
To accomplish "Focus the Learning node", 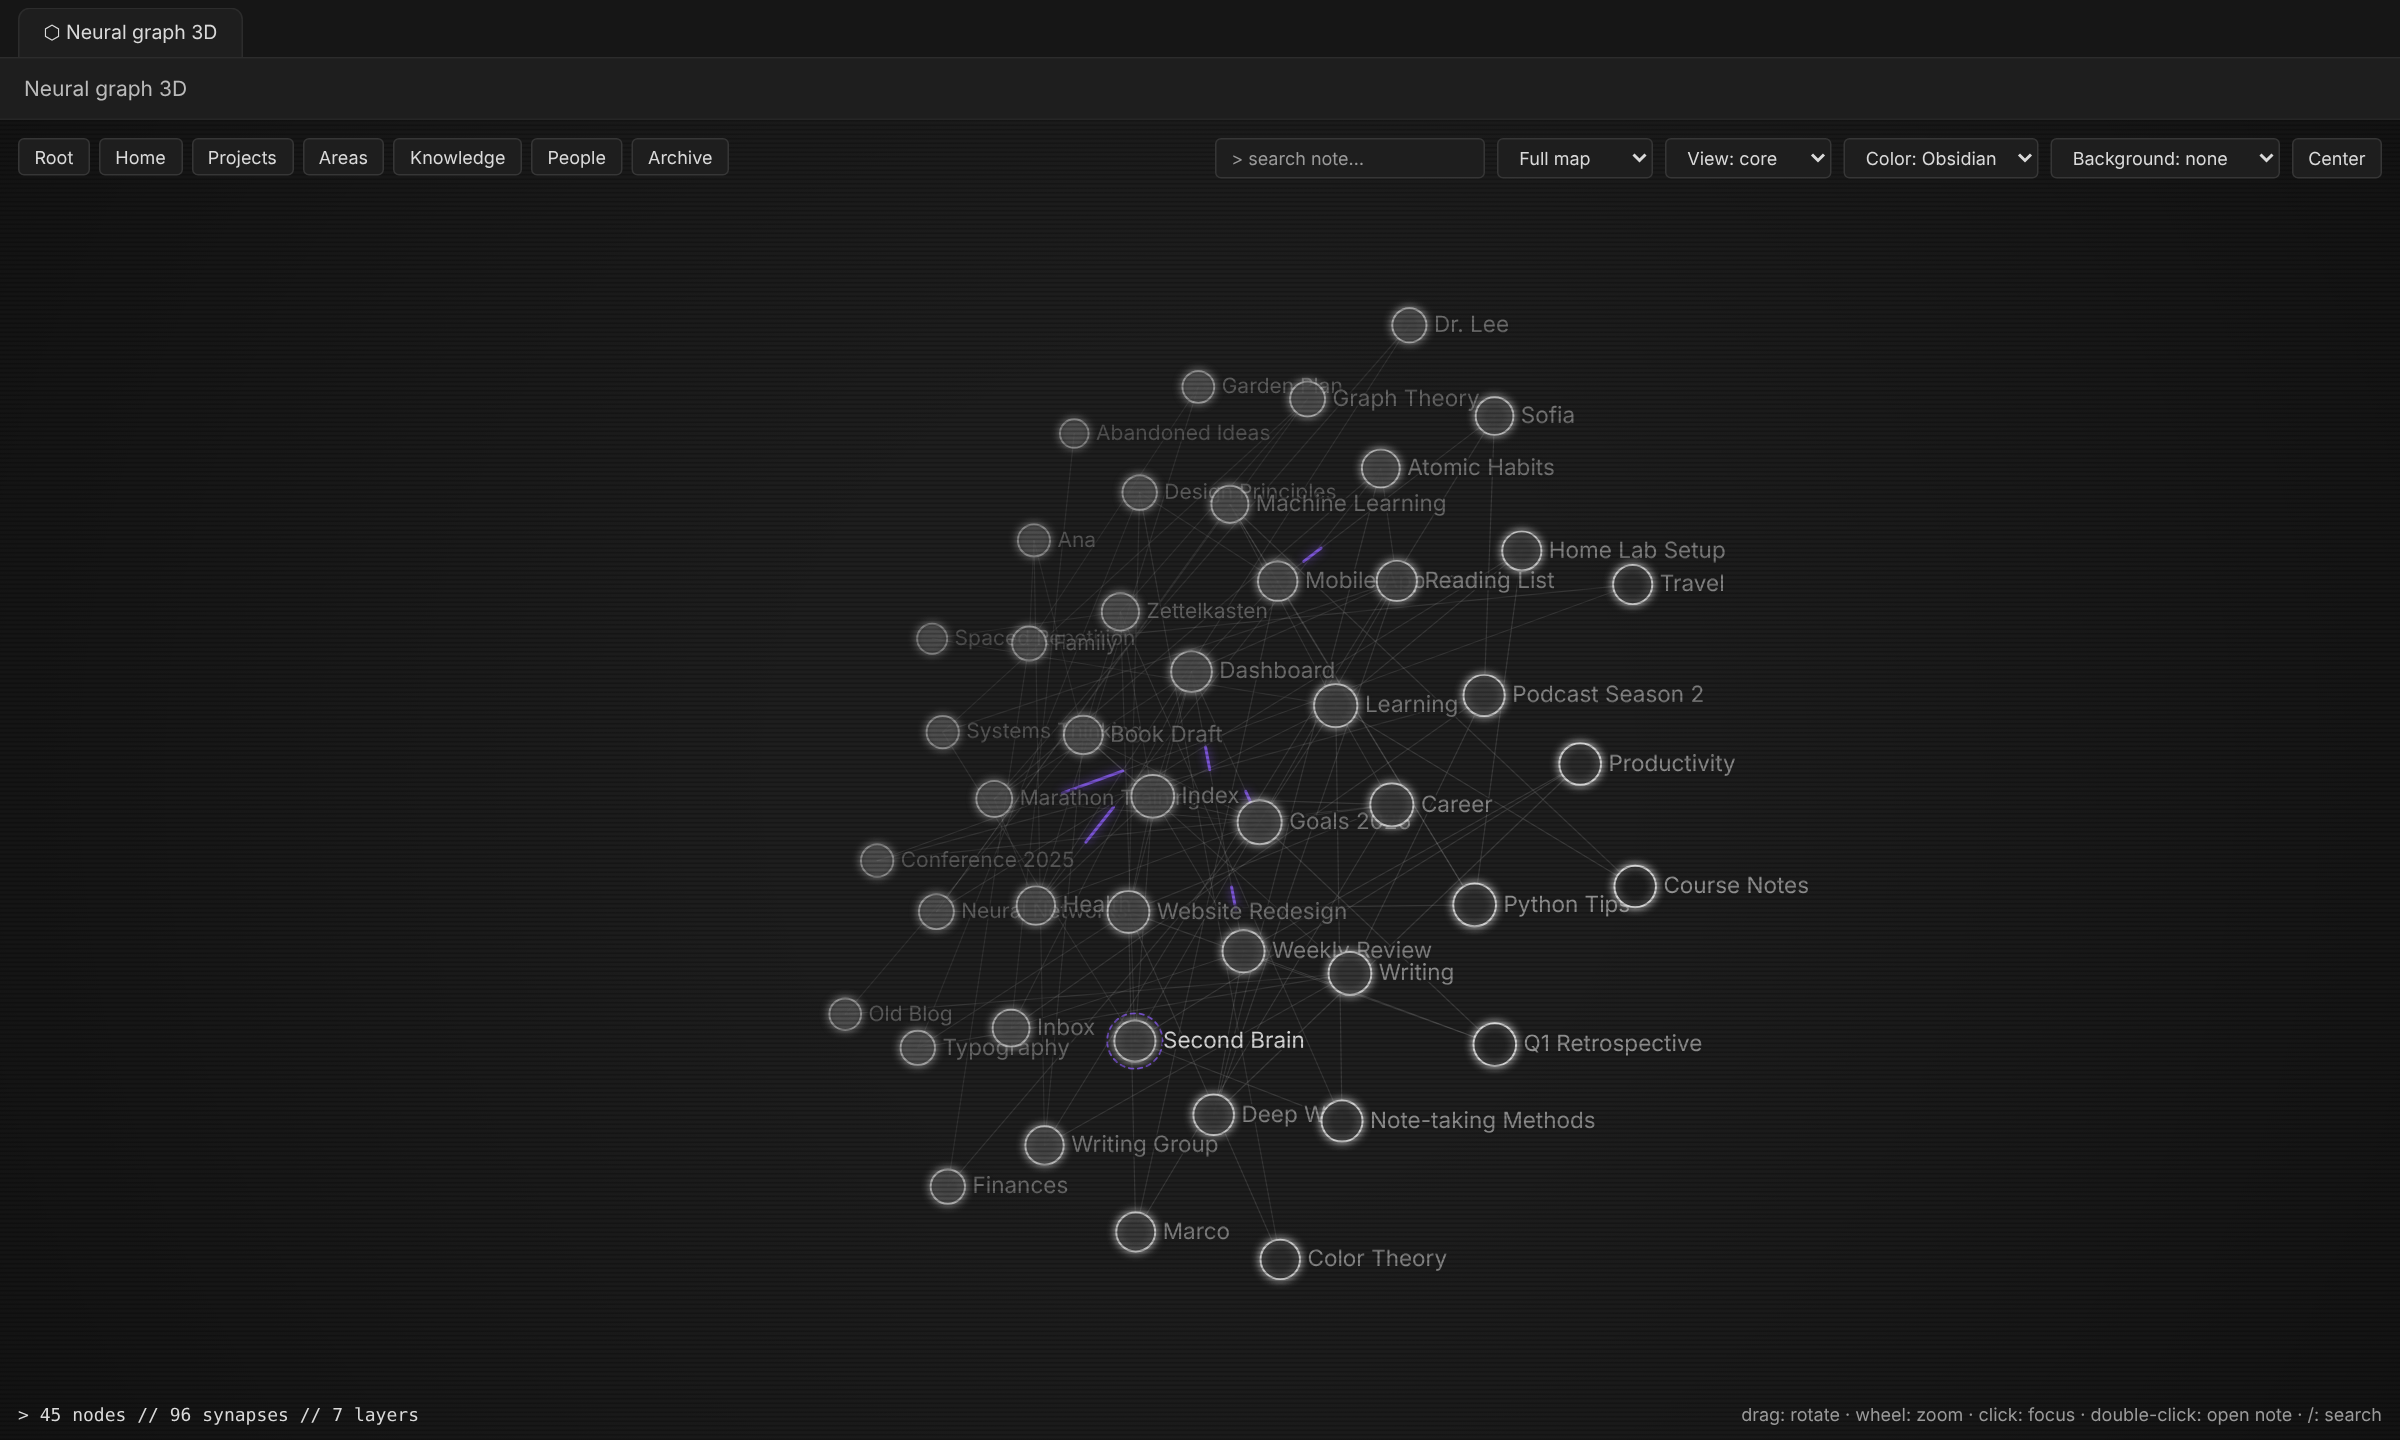I will pyautogui.click(x=1335, y=706).
